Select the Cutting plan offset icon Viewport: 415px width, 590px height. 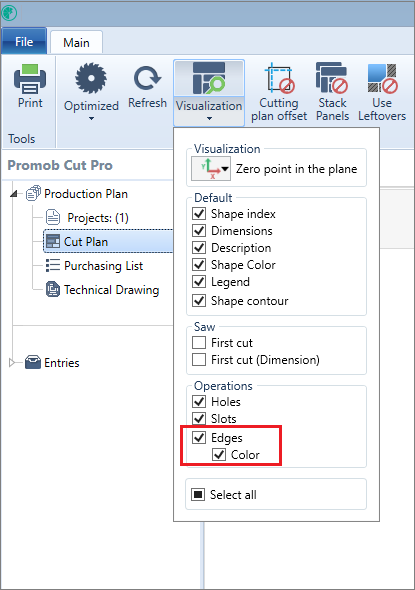tap(280, 79)
